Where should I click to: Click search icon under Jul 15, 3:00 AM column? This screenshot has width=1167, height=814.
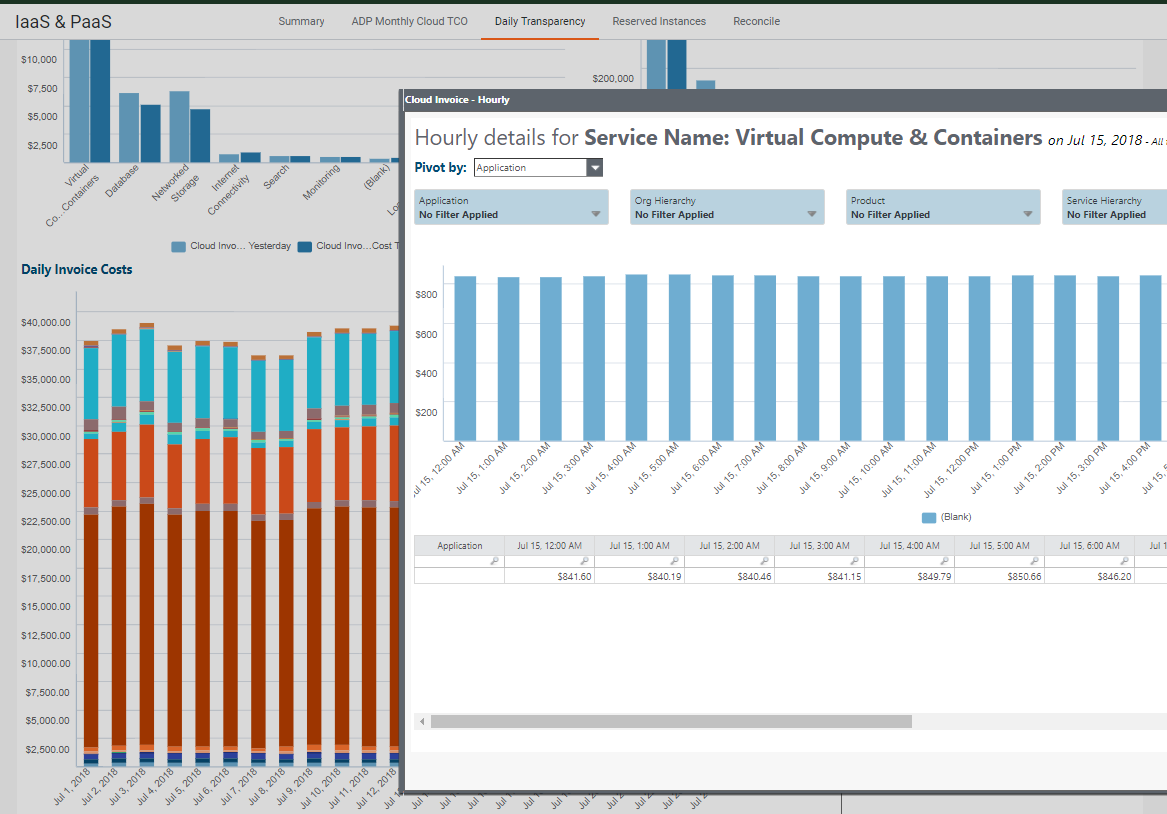[855, 562]
